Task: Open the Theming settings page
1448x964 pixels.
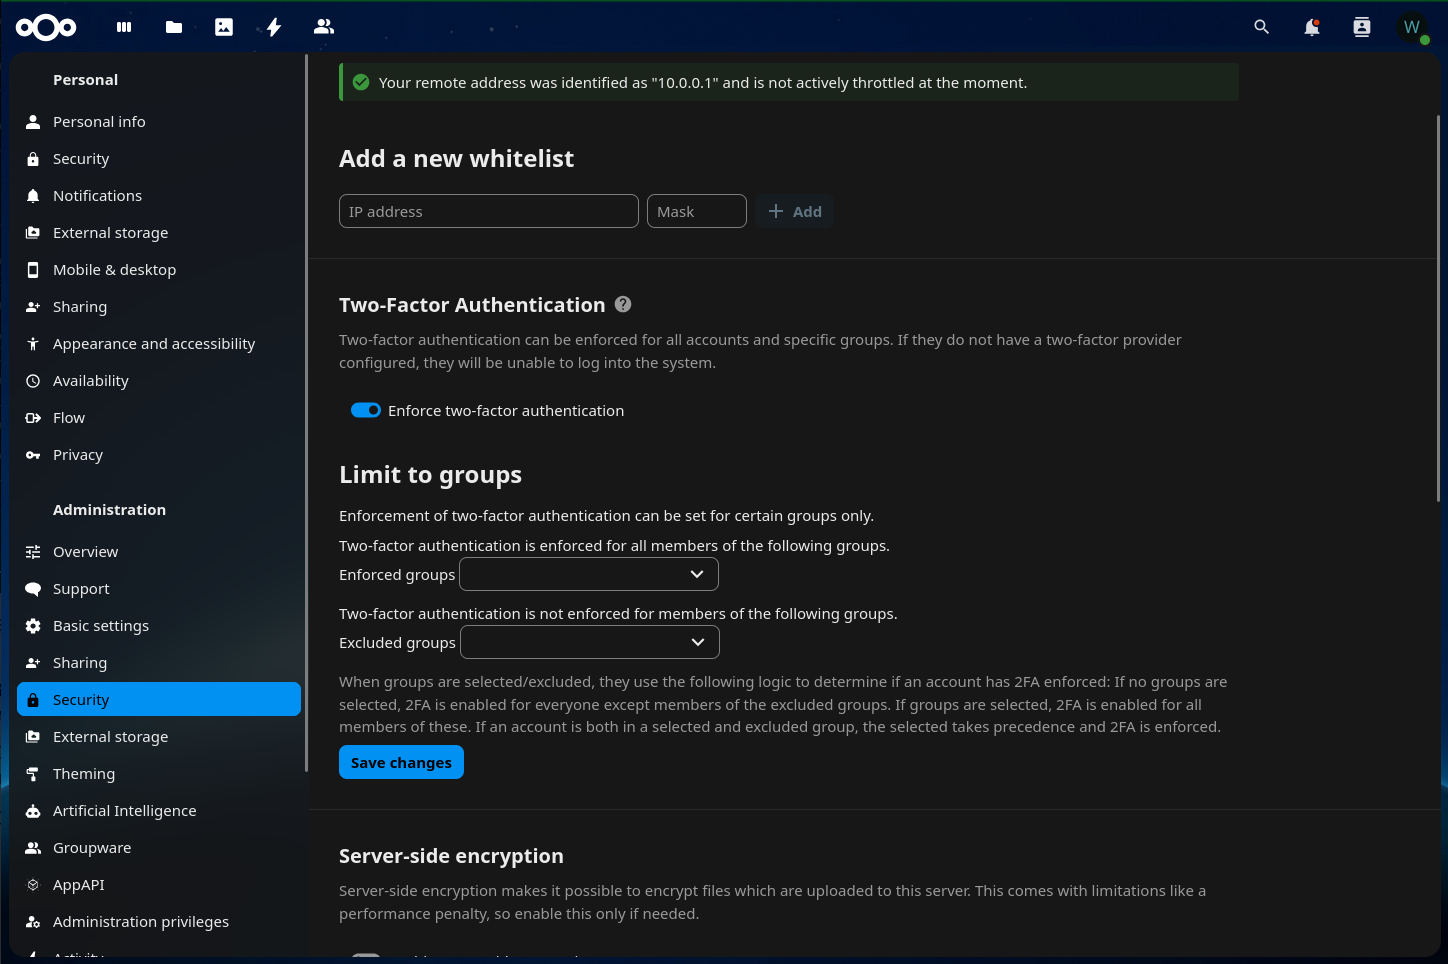Action: click(x=84, y=774)
